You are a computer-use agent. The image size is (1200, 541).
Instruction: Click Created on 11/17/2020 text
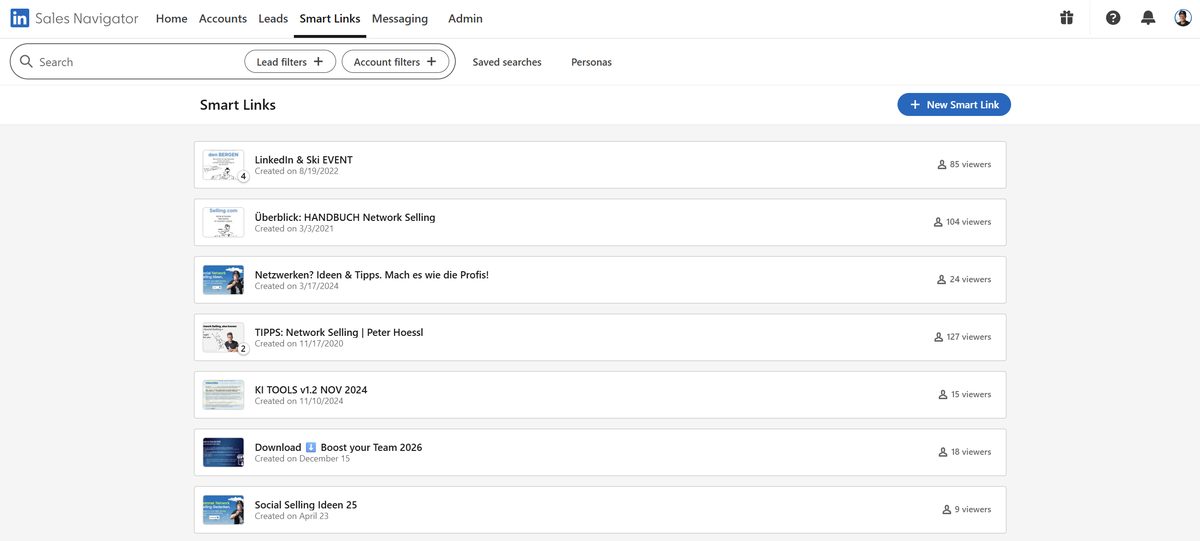299,344
